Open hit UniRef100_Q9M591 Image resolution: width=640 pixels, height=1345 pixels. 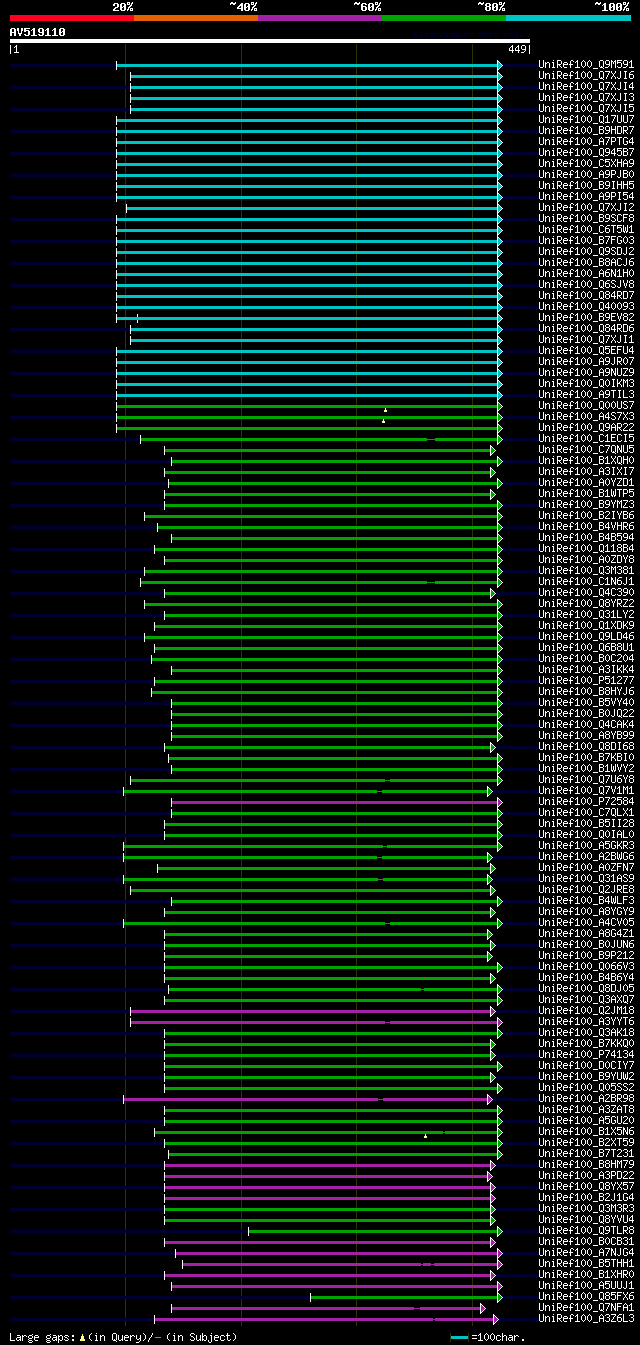pyautogui.click(x=586, y=65)
